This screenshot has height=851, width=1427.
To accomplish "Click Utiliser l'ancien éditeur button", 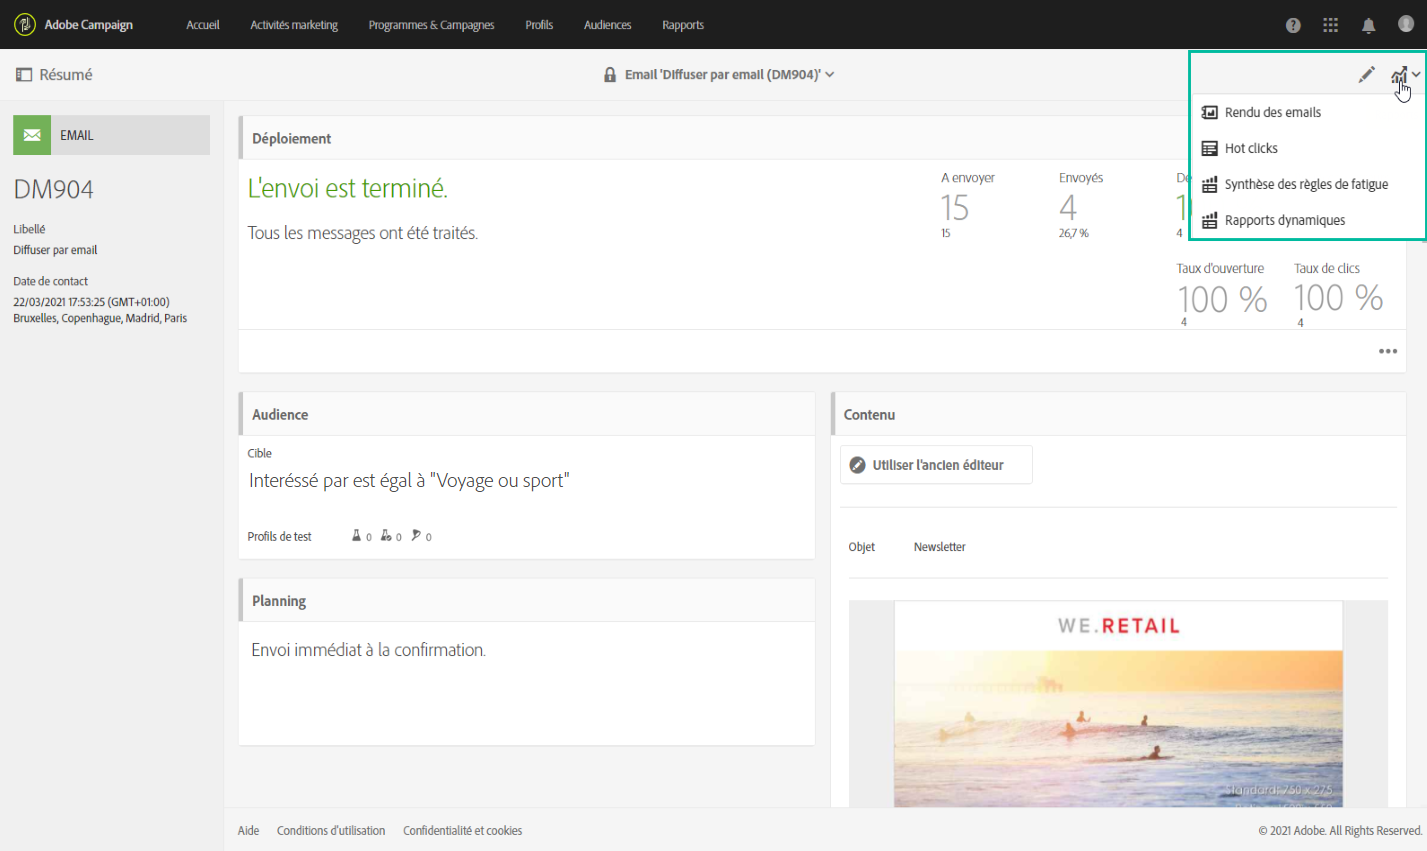I will pos(936,465).
